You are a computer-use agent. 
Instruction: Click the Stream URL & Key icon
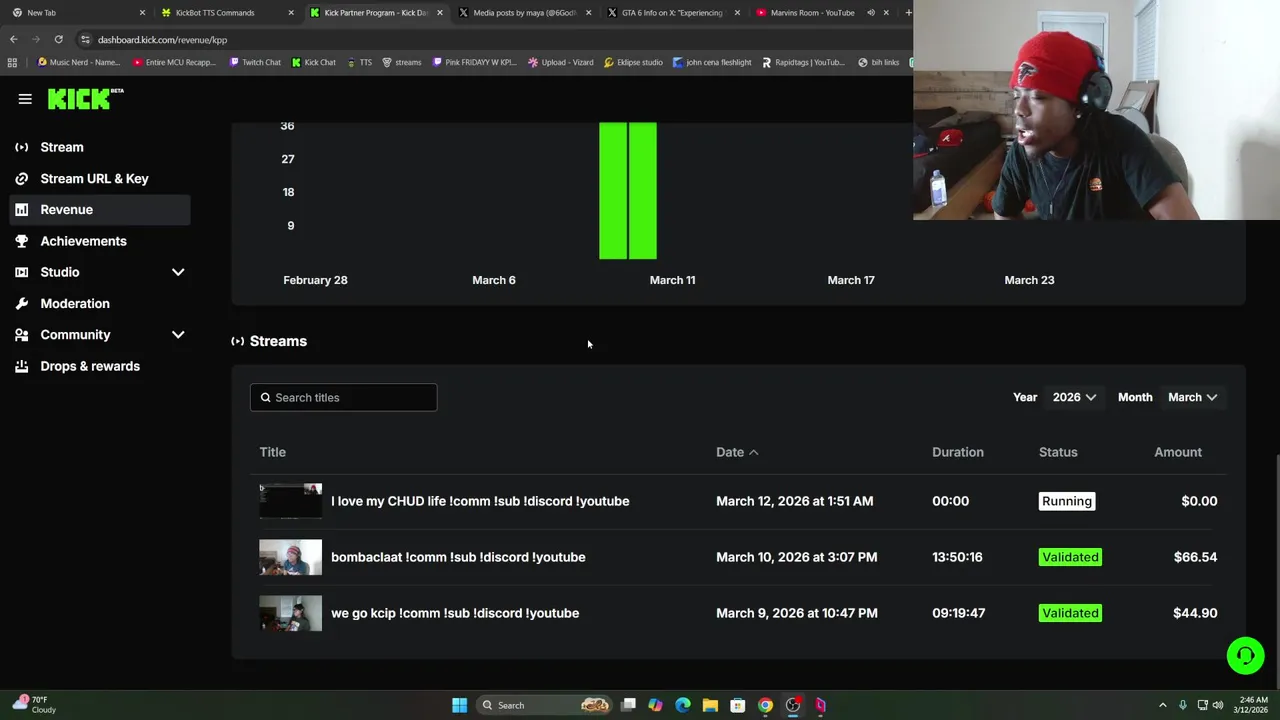pyautogui.click(x=22, y=178)
